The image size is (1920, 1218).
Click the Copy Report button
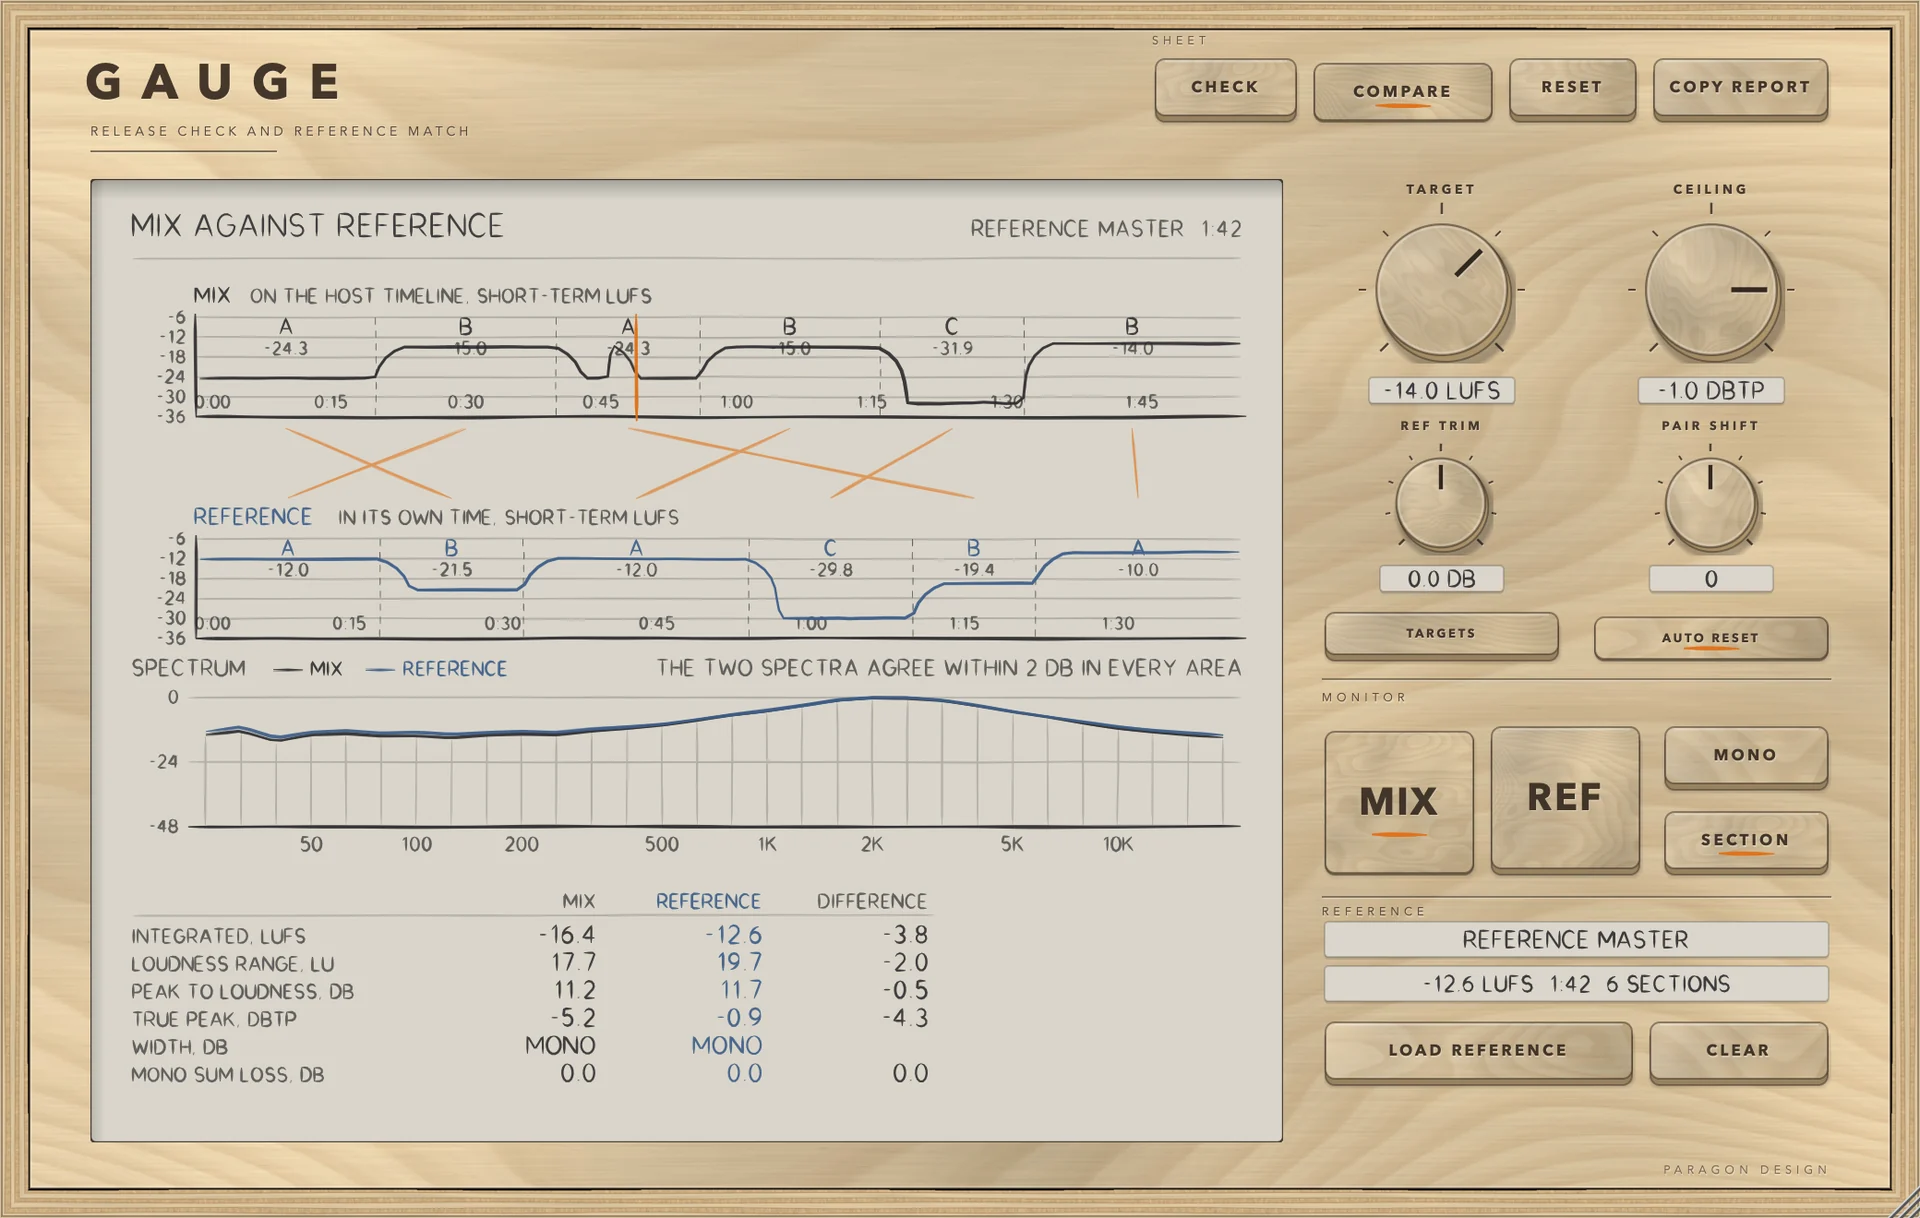pos(1740,88)
